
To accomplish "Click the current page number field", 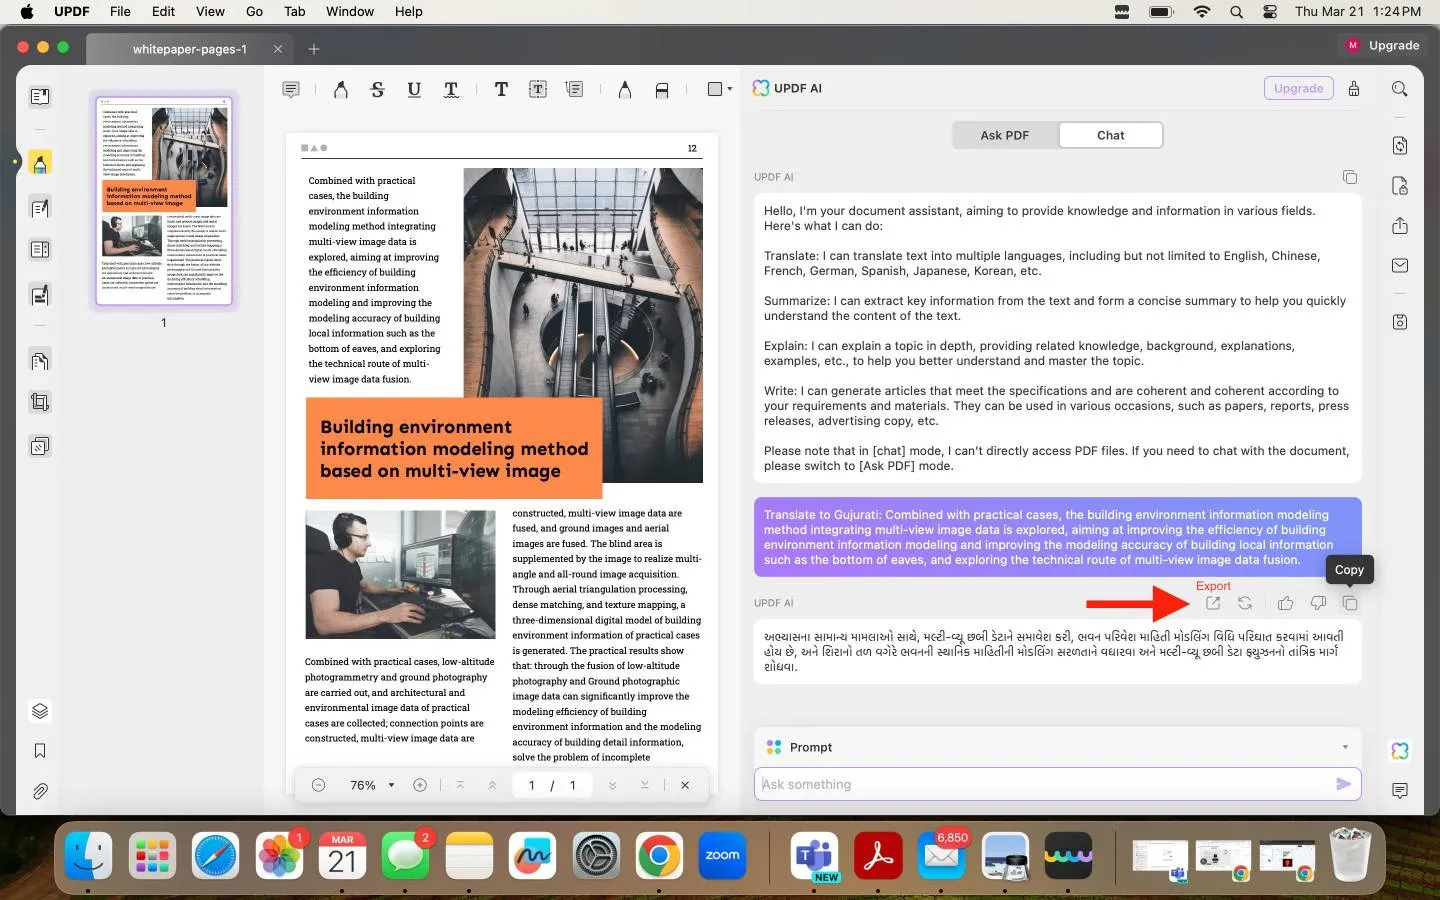I will click(531, 785).
